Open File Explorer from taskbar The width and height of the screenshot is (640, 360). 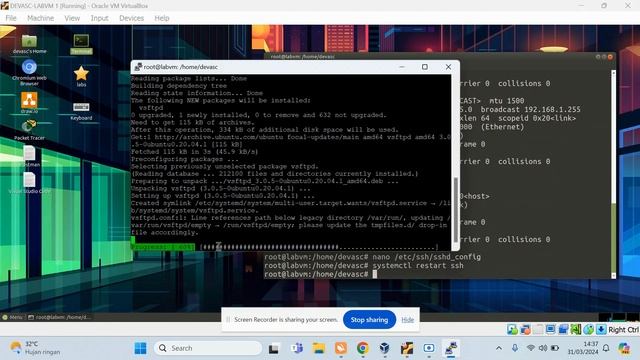[319, 348]
